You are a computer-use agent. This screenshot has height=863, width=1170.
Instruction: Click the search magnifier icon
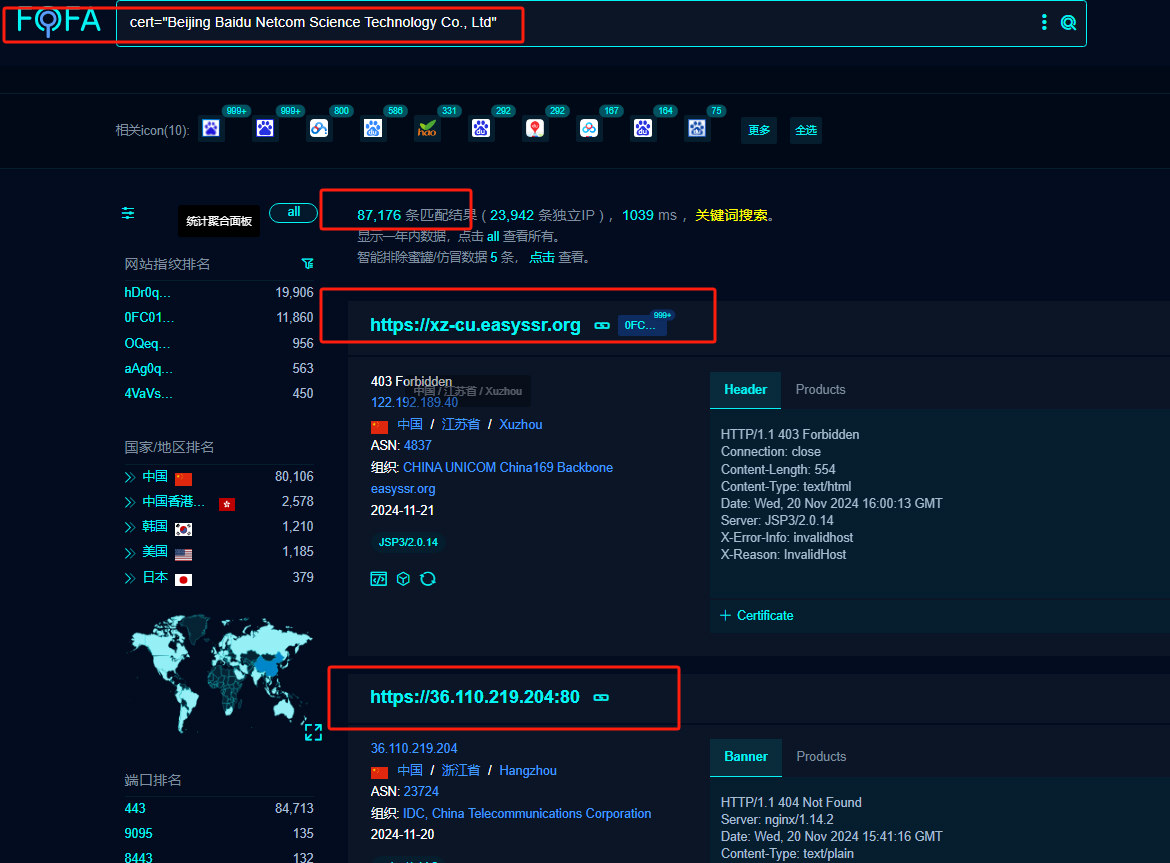(x=1069, y=23)
